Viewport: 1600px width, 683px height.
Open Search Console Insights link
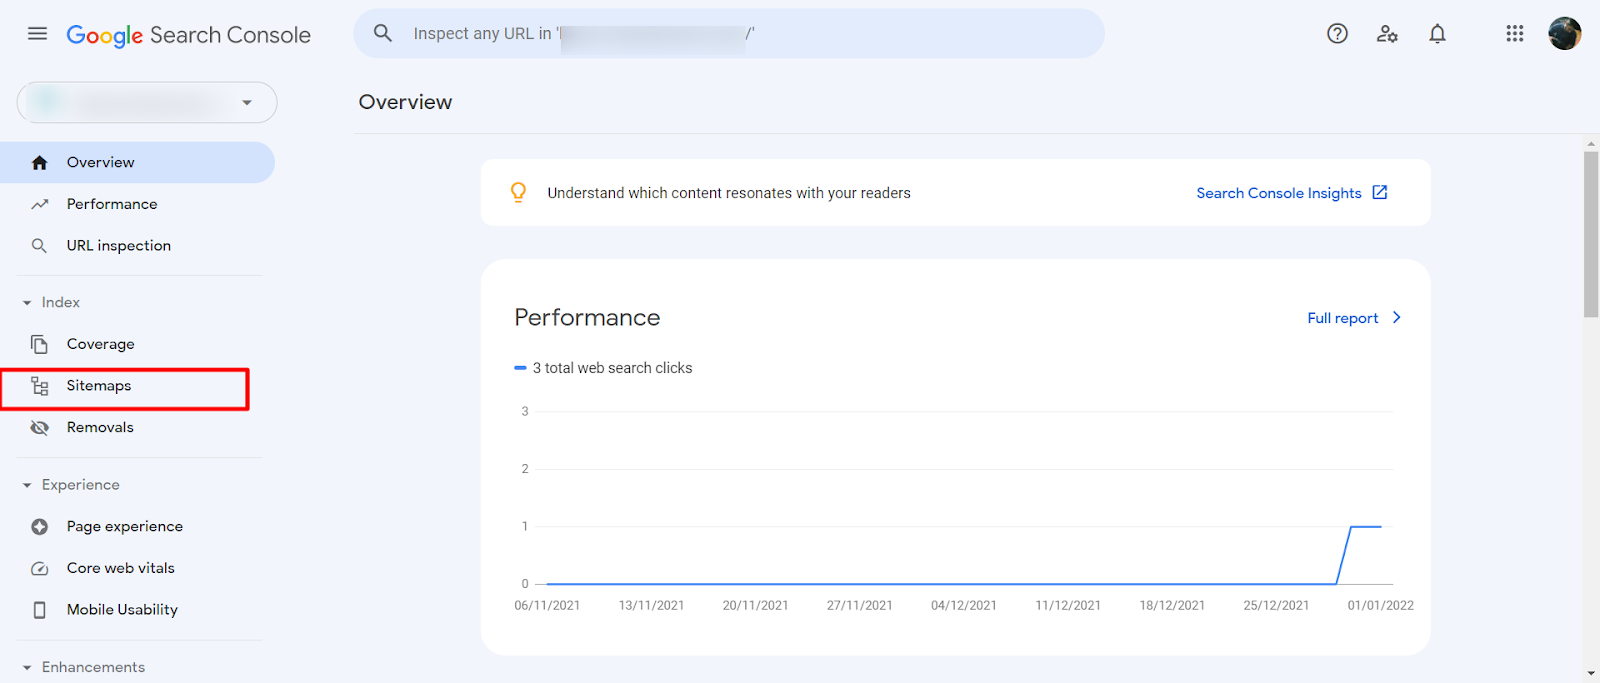[1279, 193]
